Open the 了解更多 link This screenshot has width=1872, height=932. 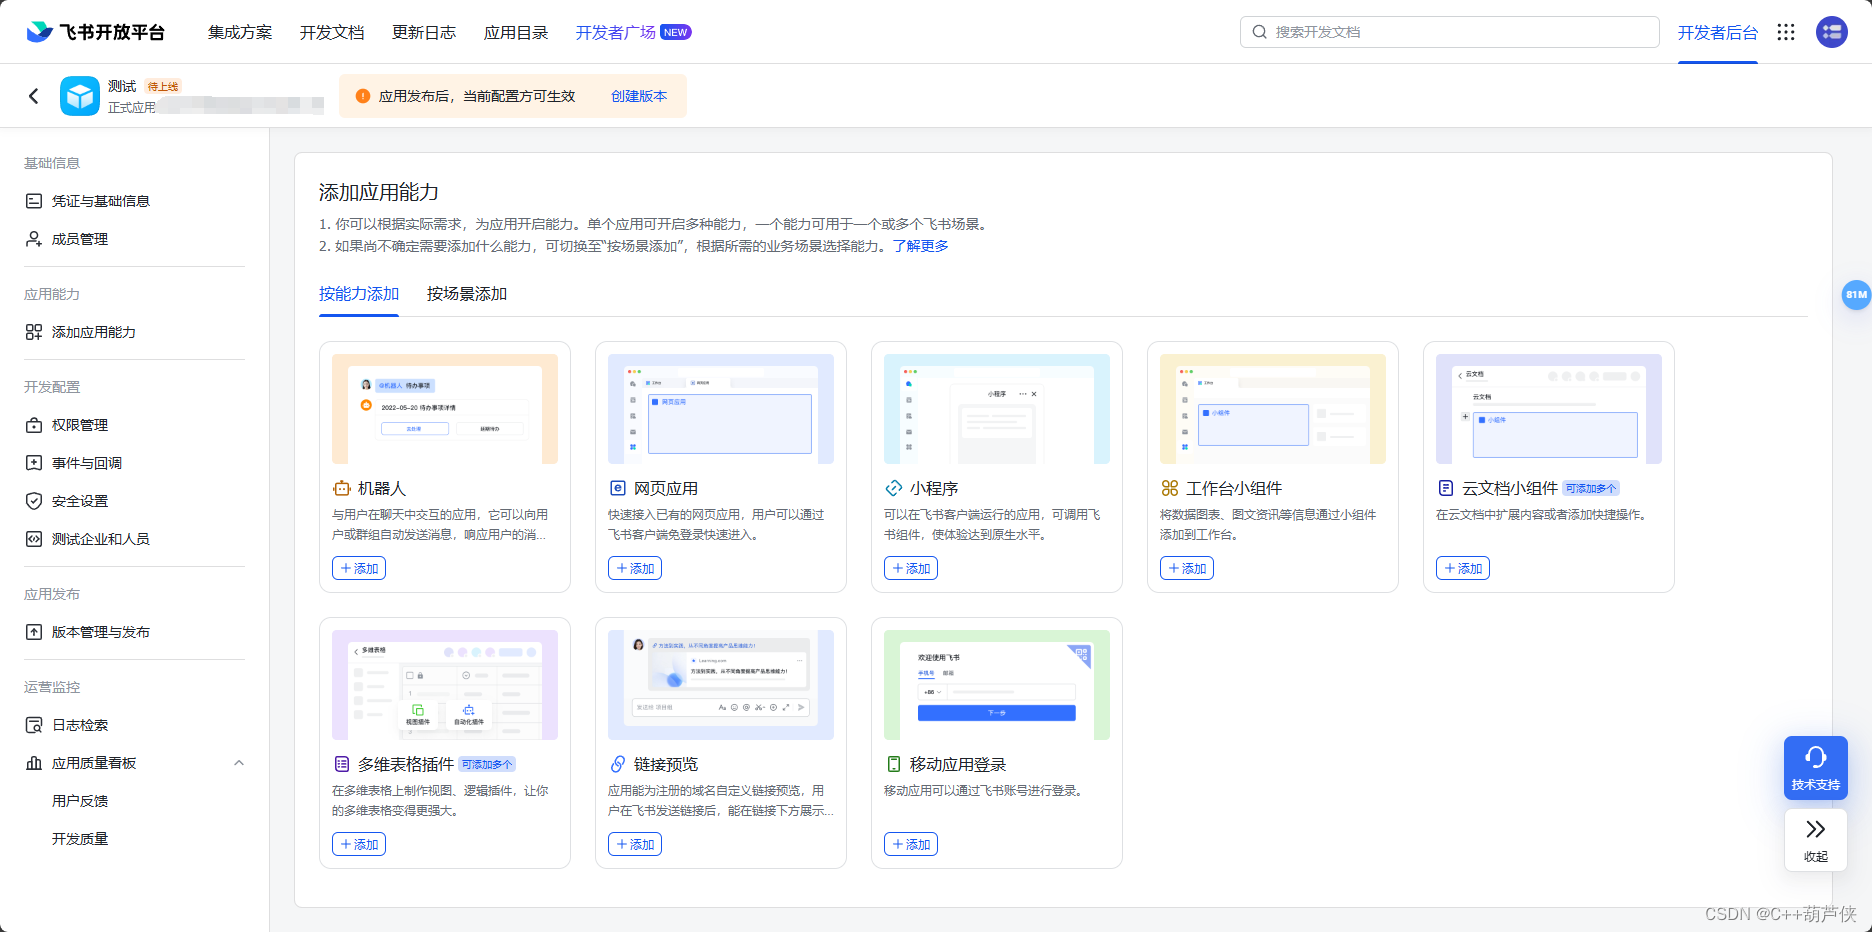click(921, 246)
